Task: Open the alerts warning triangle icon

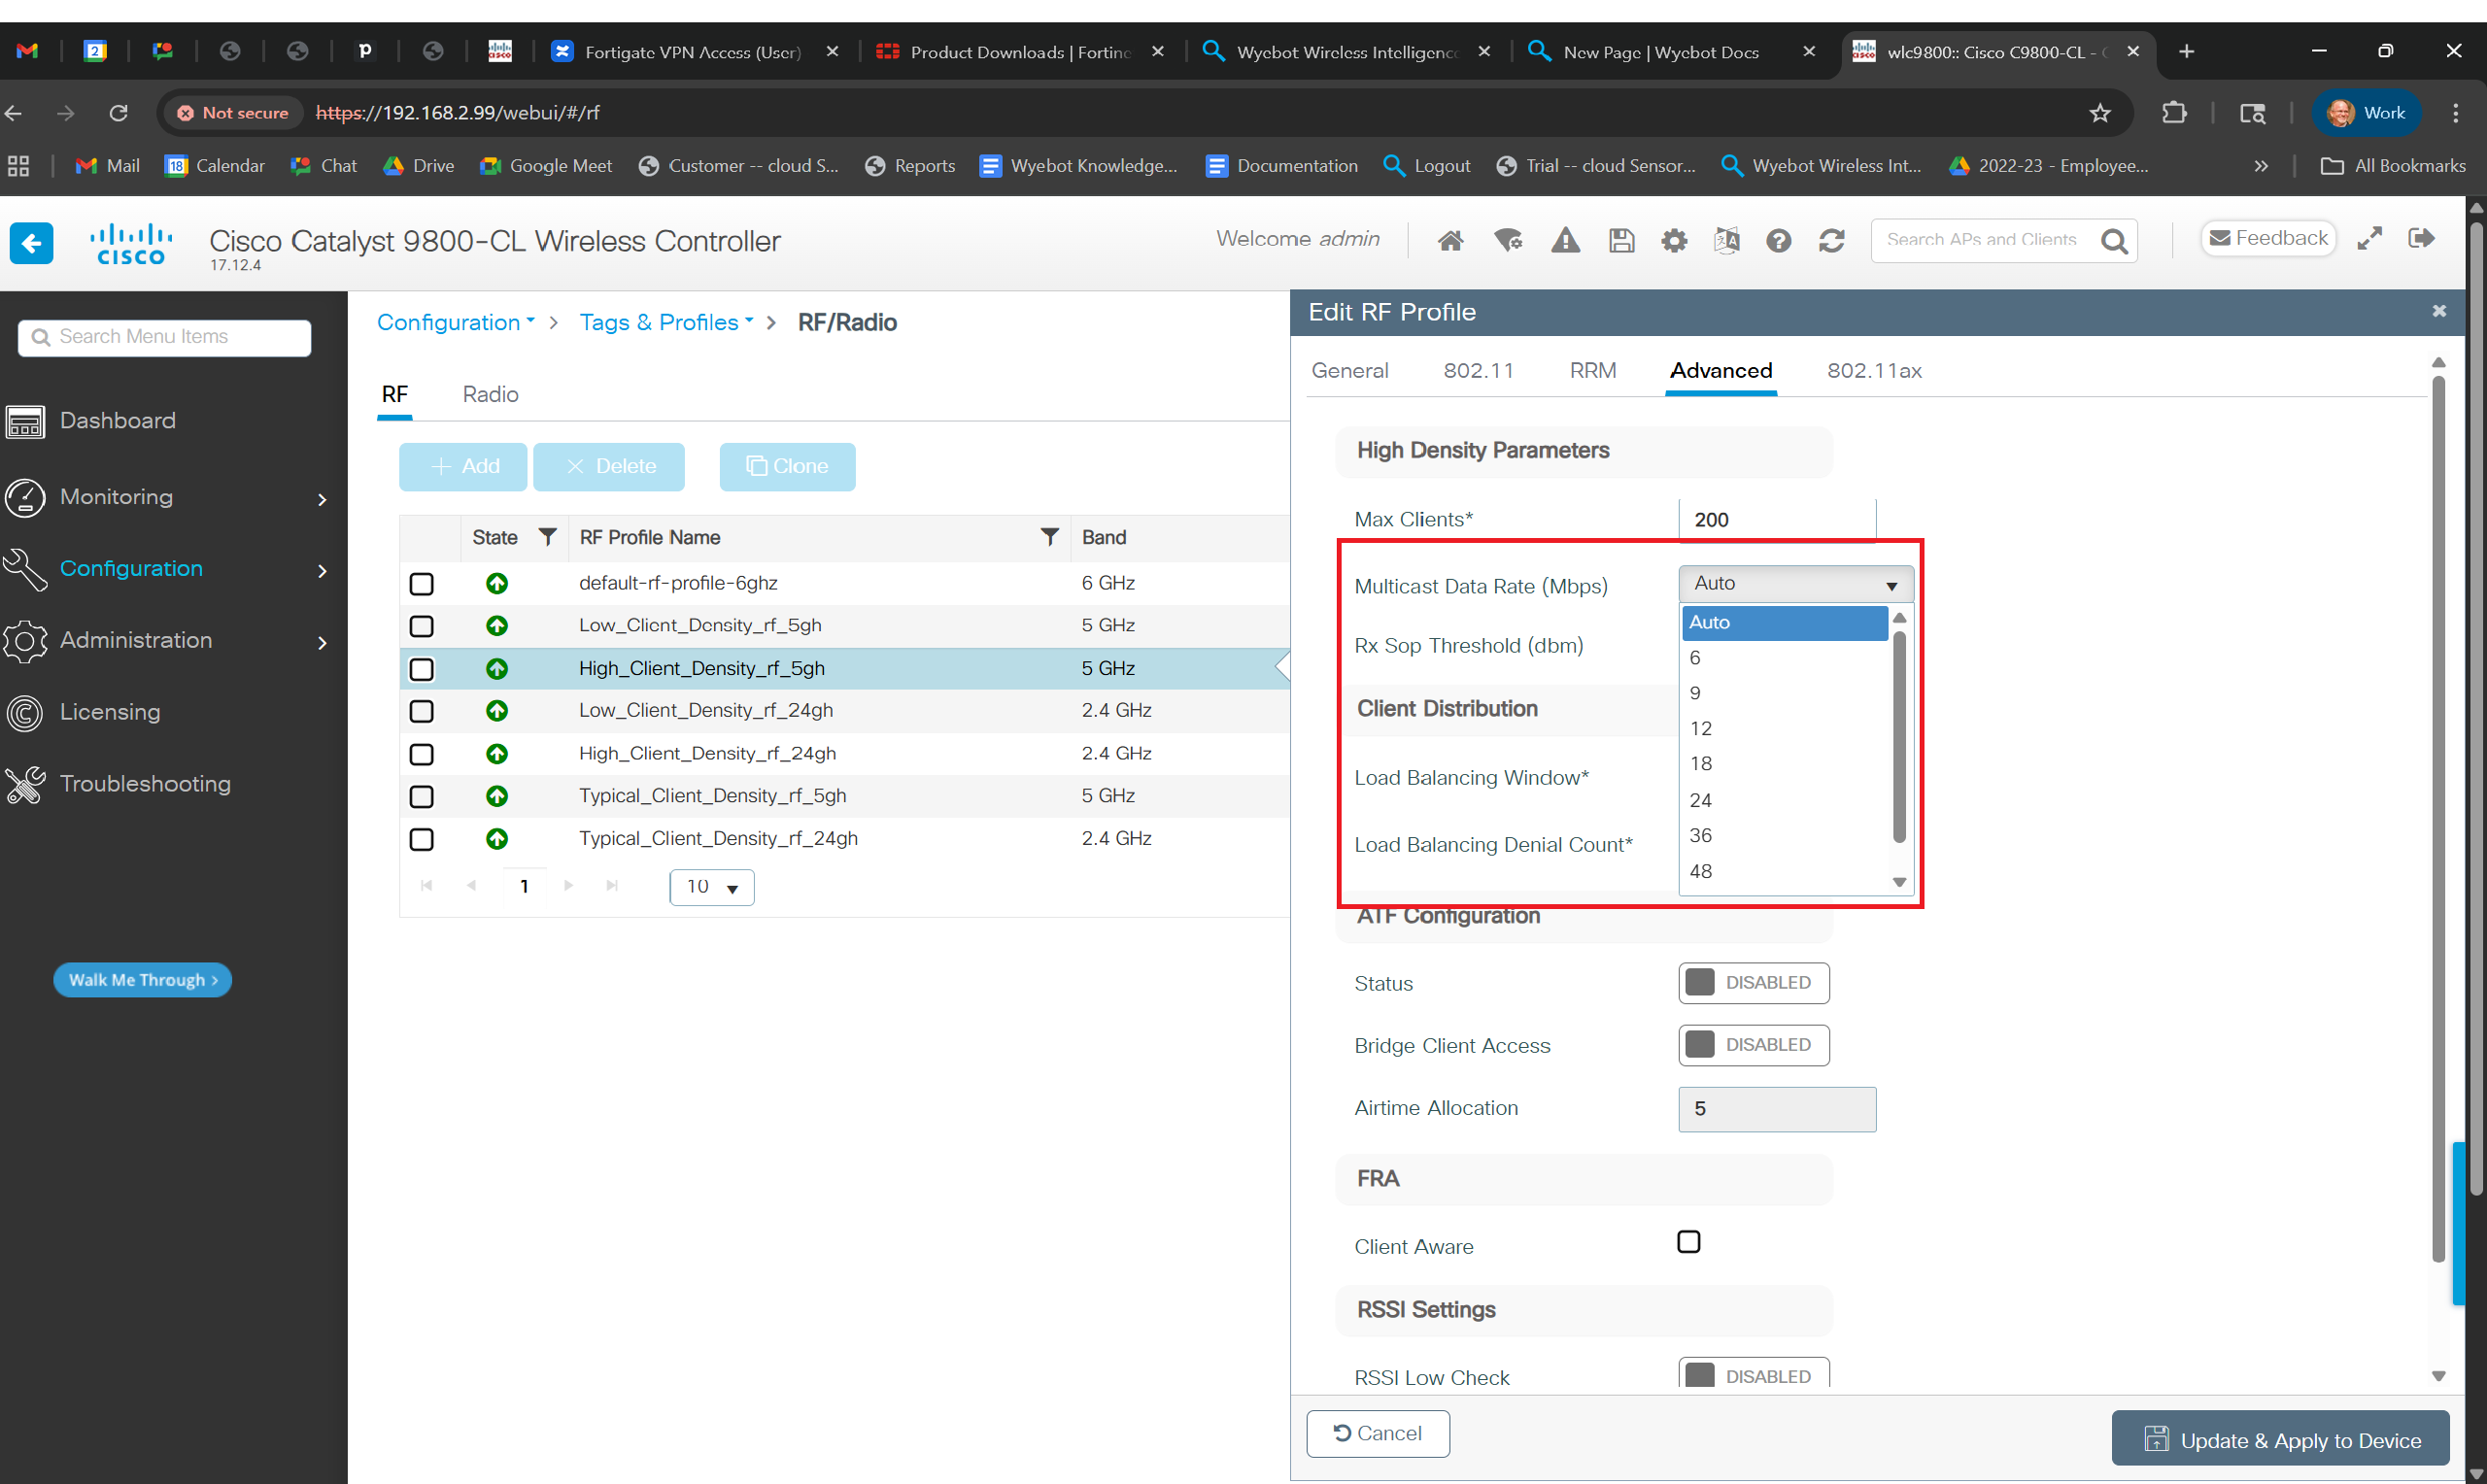Action: coord(1565,240)
